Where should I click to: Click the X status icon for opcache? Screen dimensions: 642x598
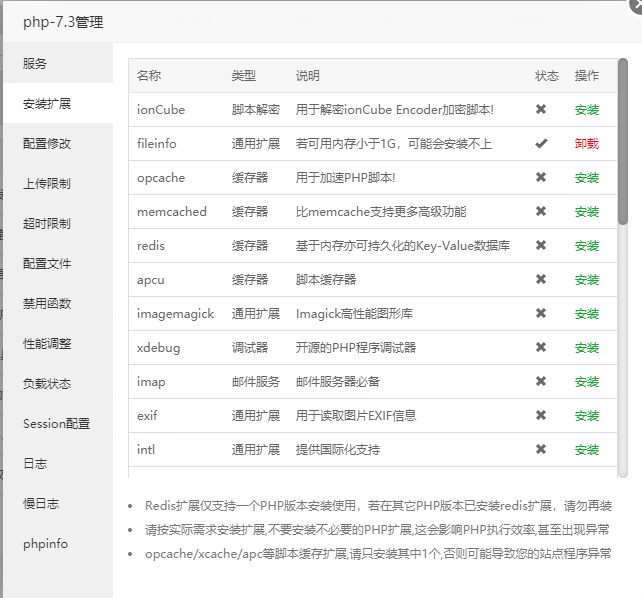click(541, 177)
